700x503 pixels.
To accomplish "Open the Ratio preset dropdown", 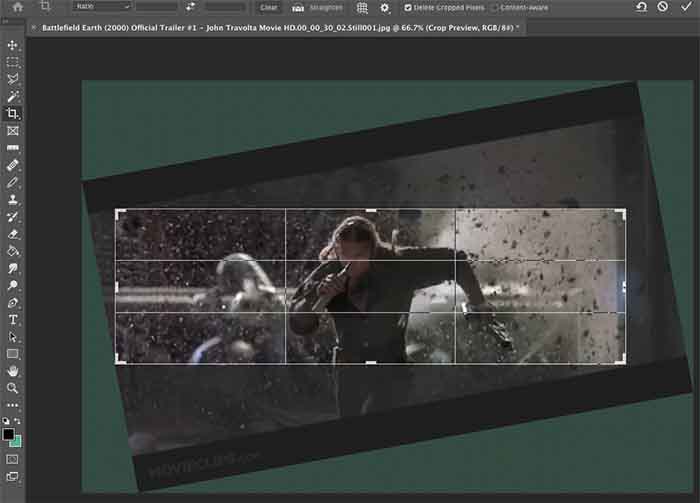I will tap(102, 7).
